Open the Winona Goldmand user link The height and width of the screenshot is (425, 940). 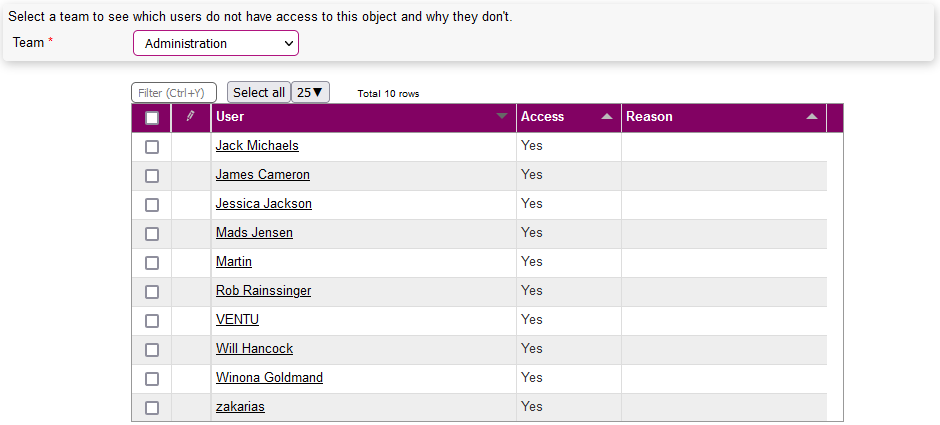[269, 378]
